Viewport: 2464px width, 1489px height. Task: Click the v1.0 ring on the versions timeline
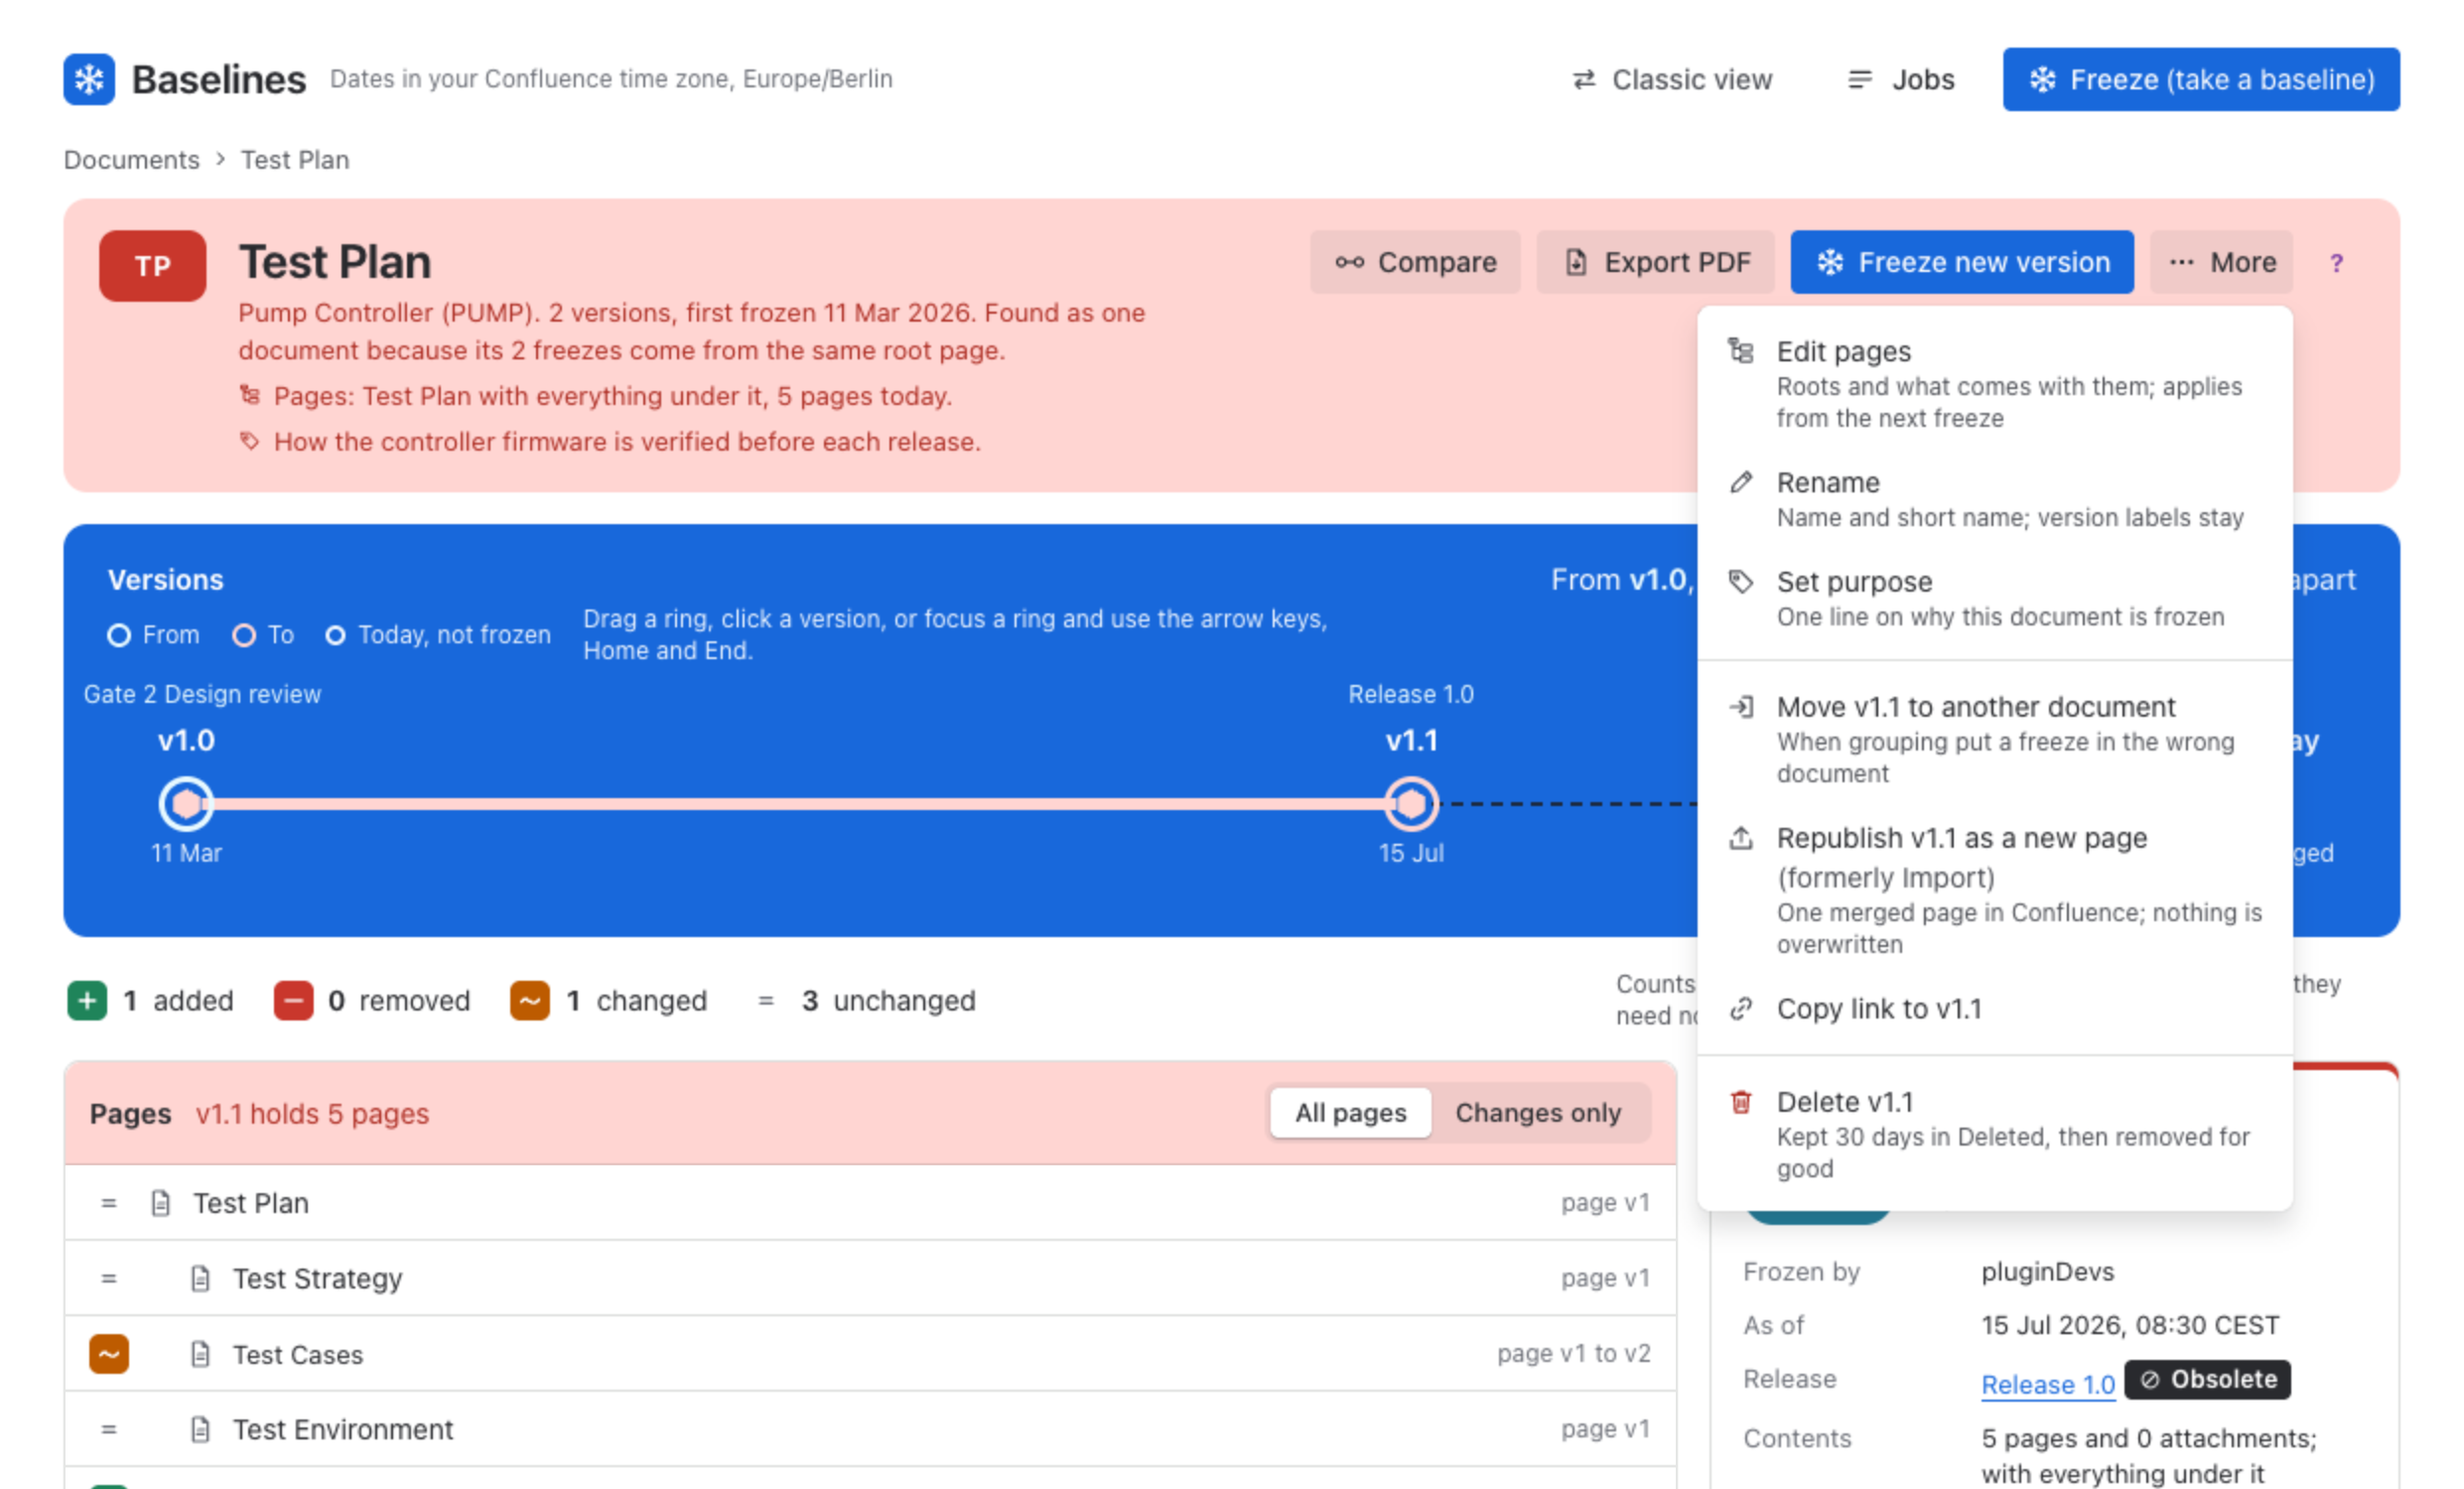[x=186, y=803]
